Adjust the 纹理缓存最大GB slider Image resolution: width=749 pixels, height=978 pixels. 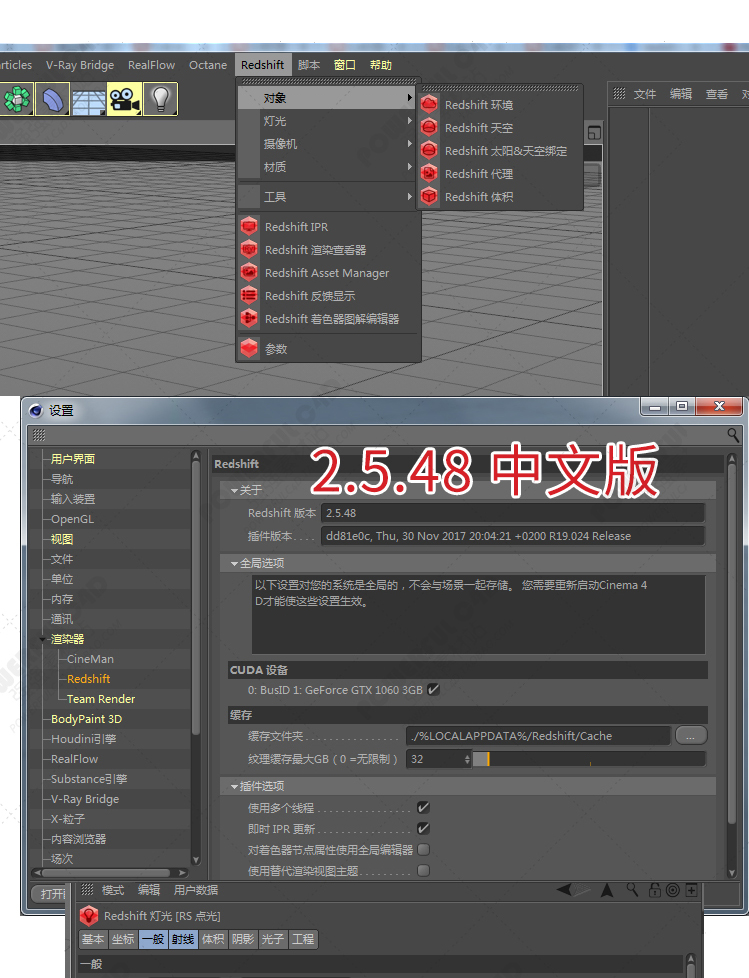[589, 759]
